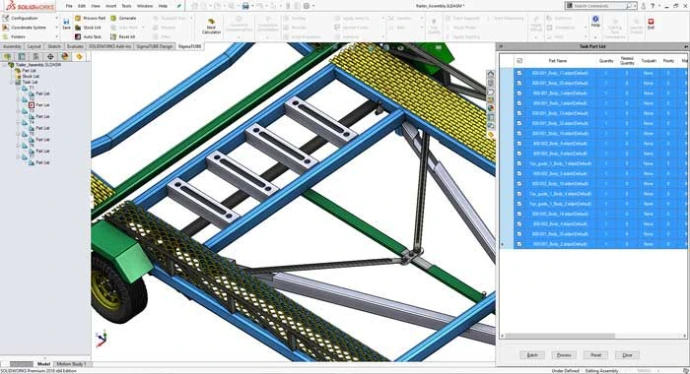Toggle the checkbox for the guide_1_Body_1 row
The width and height of the screenshot is (690, 374).
tap(519, 164)
